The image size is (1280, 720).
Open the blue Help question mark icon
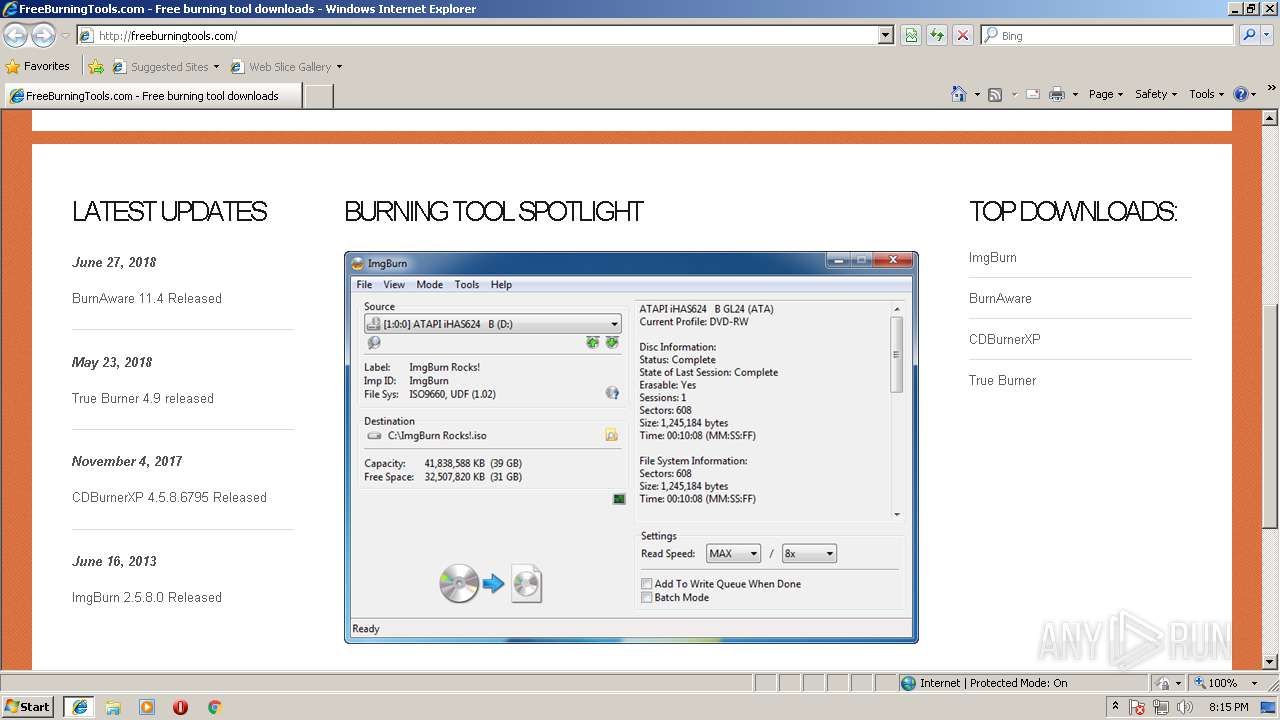(1241, 94)
